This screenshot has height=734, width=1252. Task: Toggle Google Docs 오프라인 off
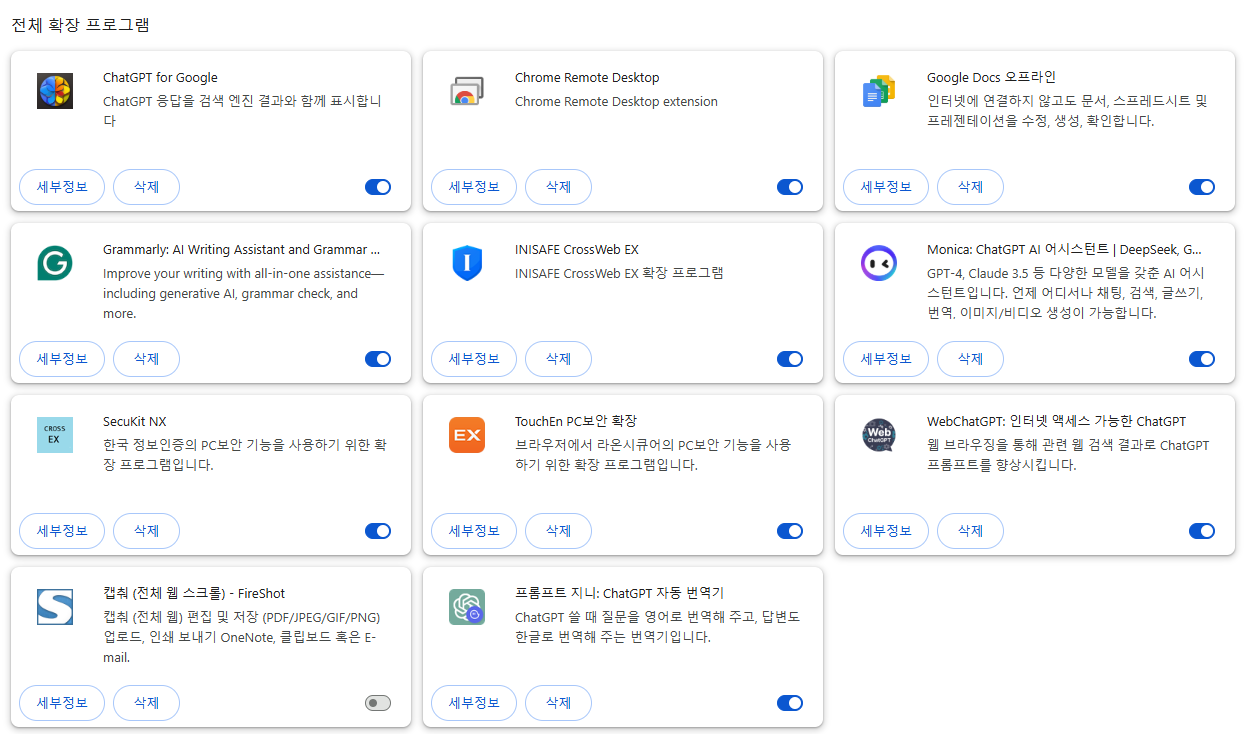tap(1202, 187)
